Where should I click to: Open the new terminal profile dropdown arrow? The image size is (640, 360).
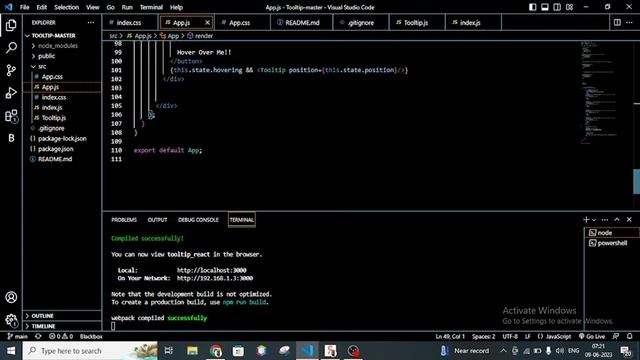(x=594, y=220)
